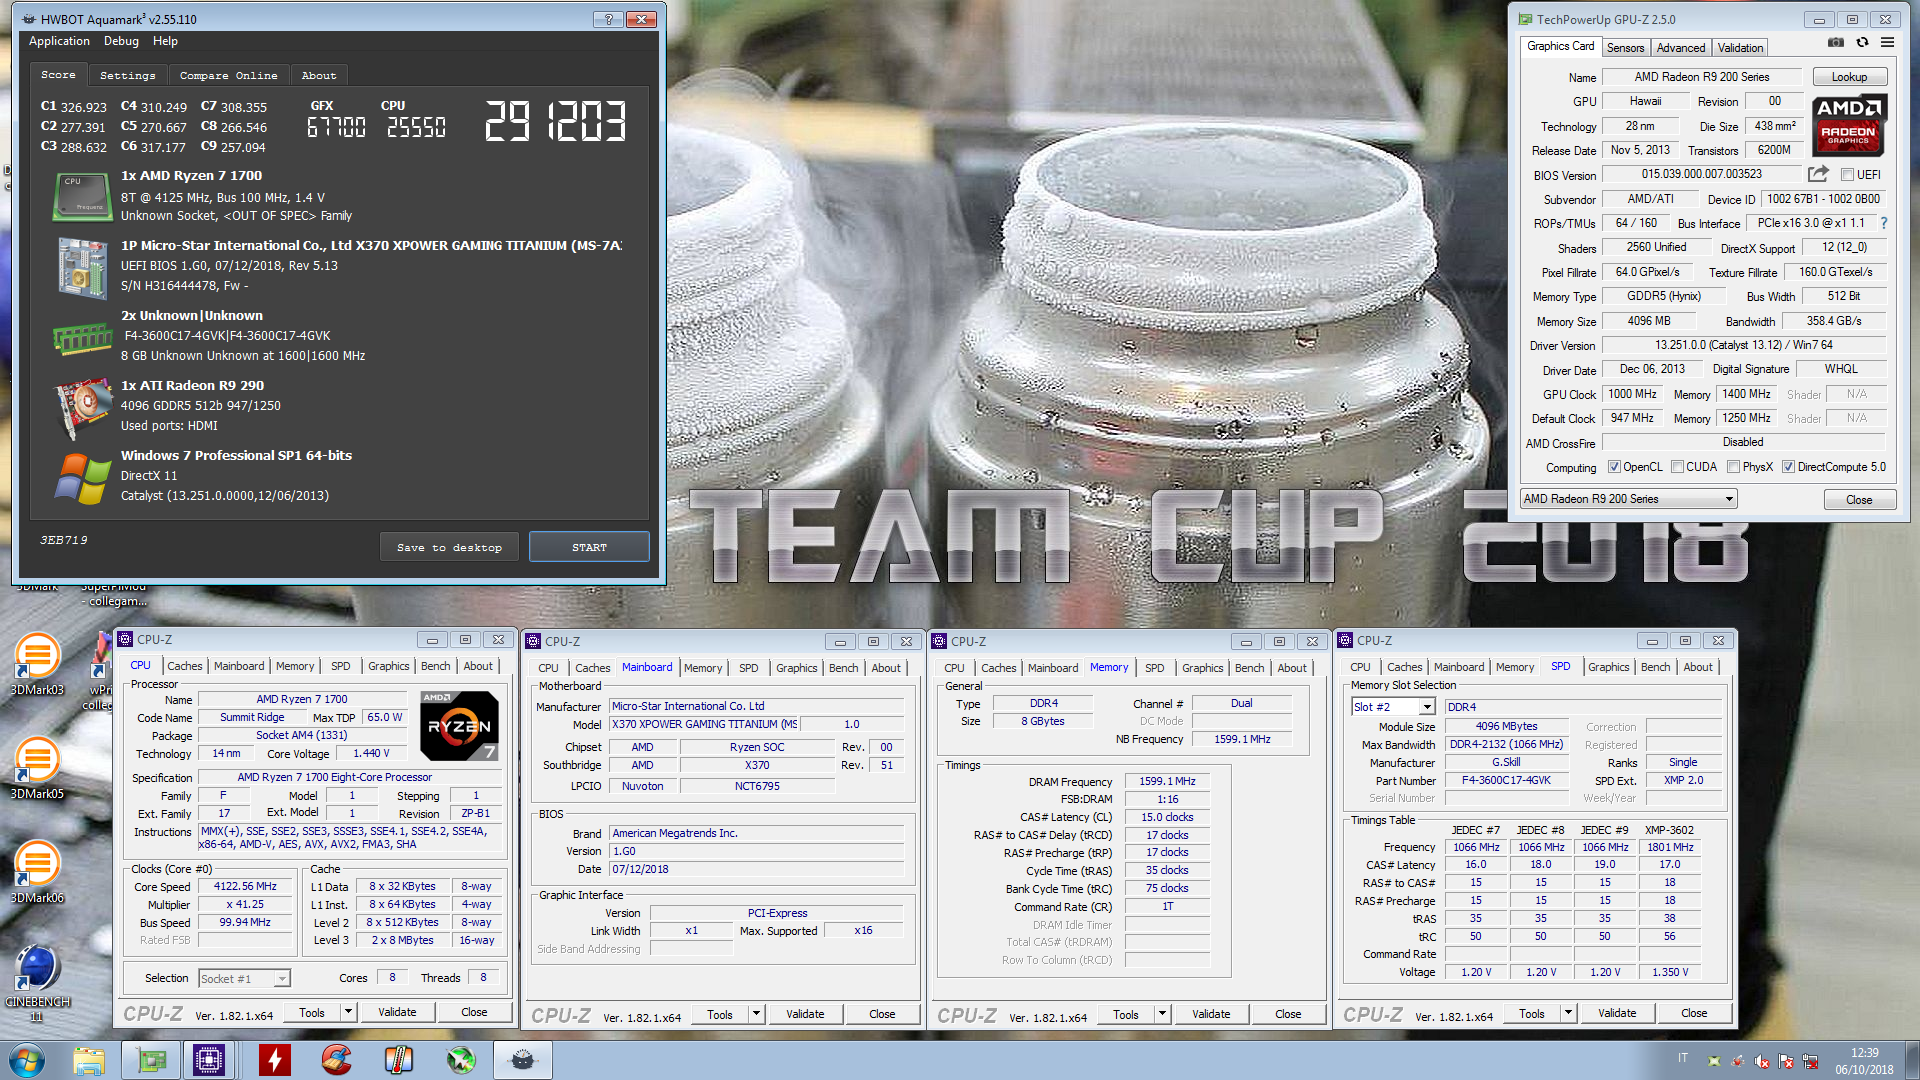Open the 3DMark05 desktop shortcut

37,768
